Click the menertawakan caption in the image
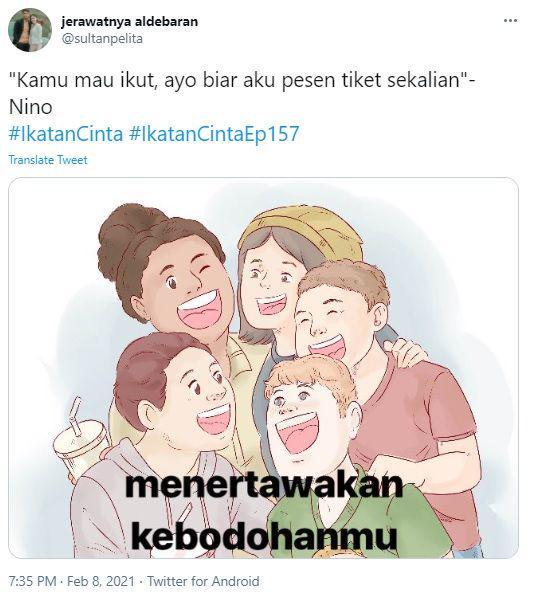 tap(264, 486)
